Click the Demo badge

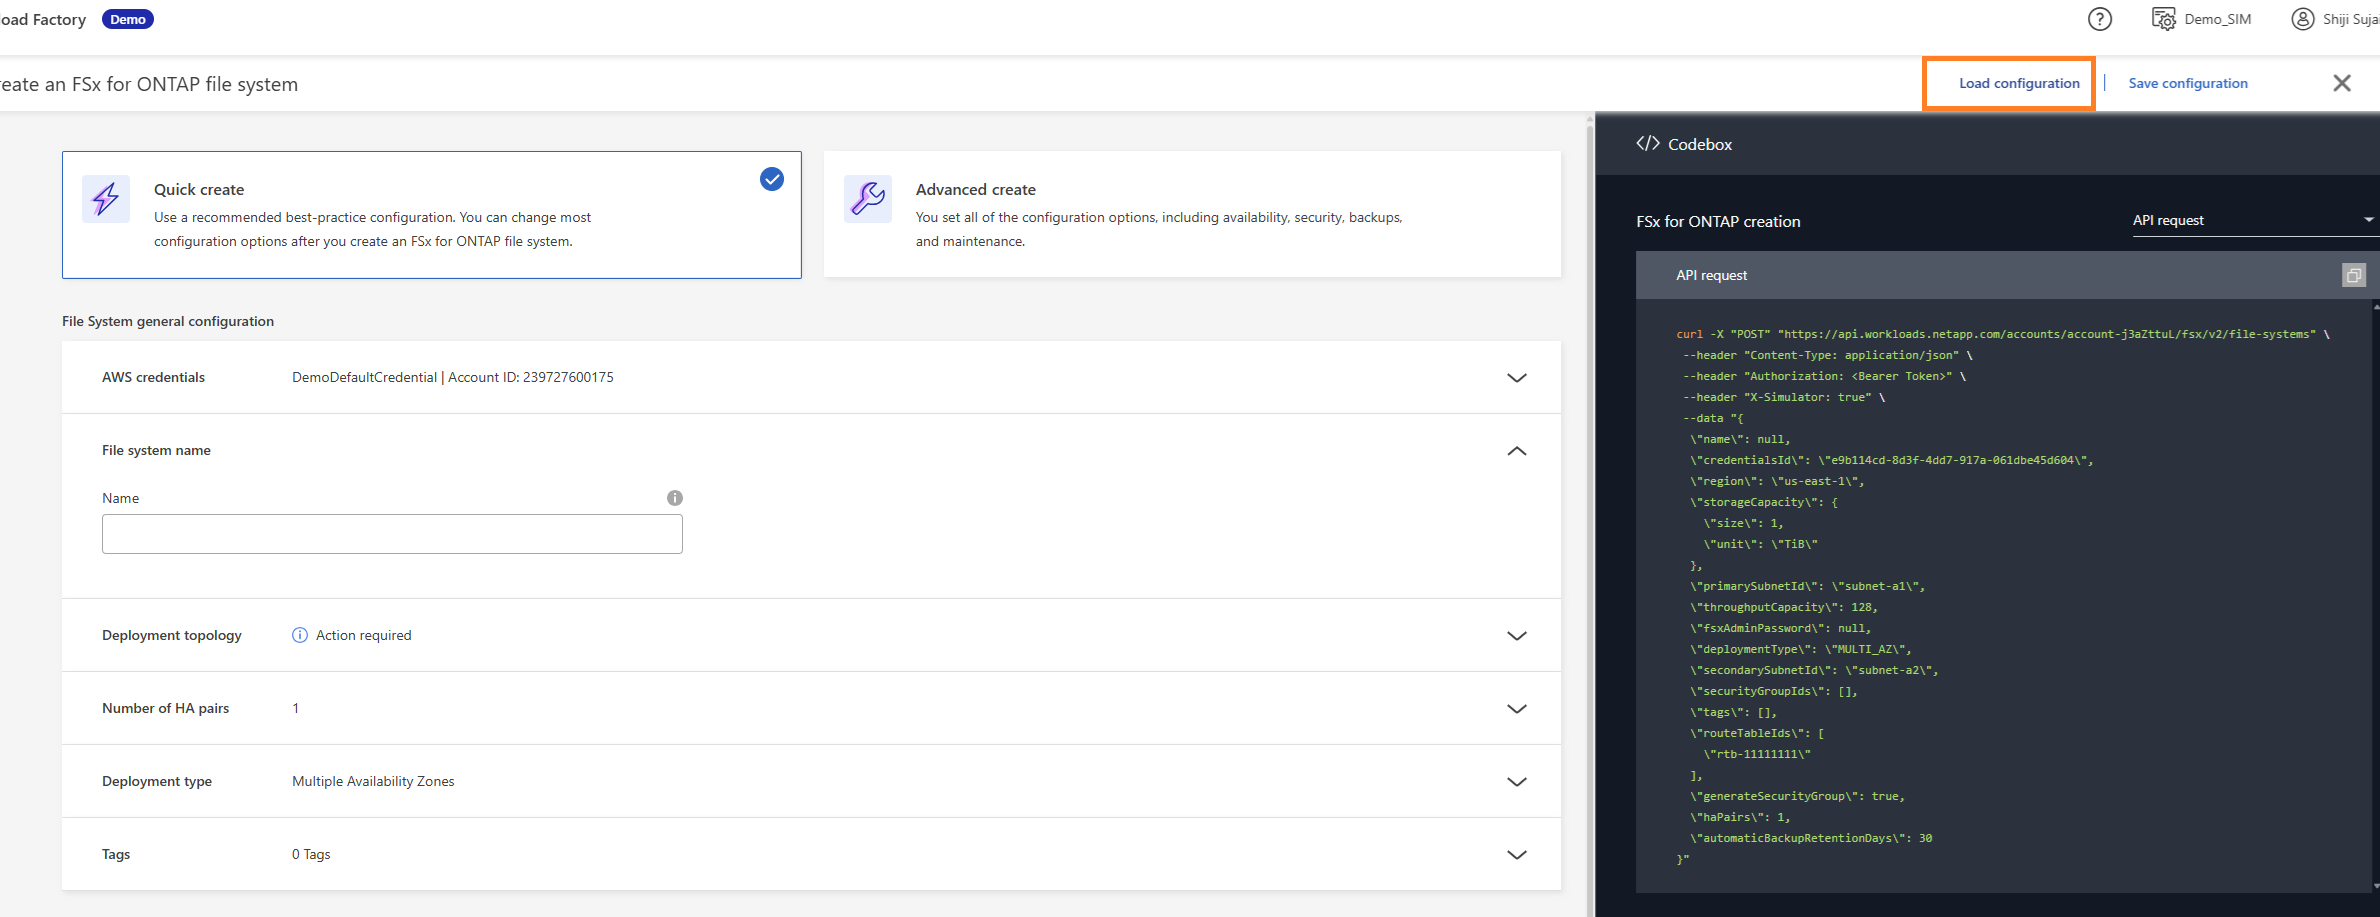point(128,19)
